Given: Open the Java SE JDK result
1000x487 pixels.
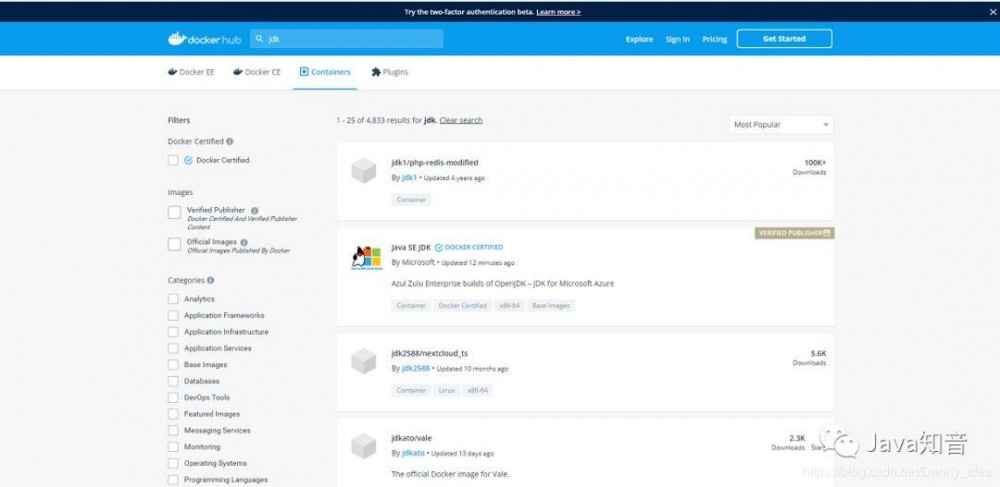Looking at the screenshot, I should [411, 247].
